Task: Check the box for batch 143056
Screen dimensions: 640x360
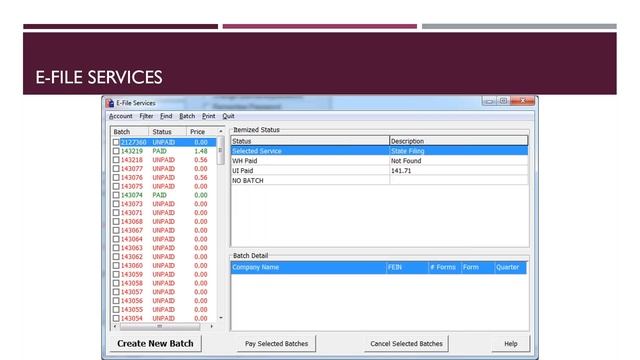Action: (116, 301)
